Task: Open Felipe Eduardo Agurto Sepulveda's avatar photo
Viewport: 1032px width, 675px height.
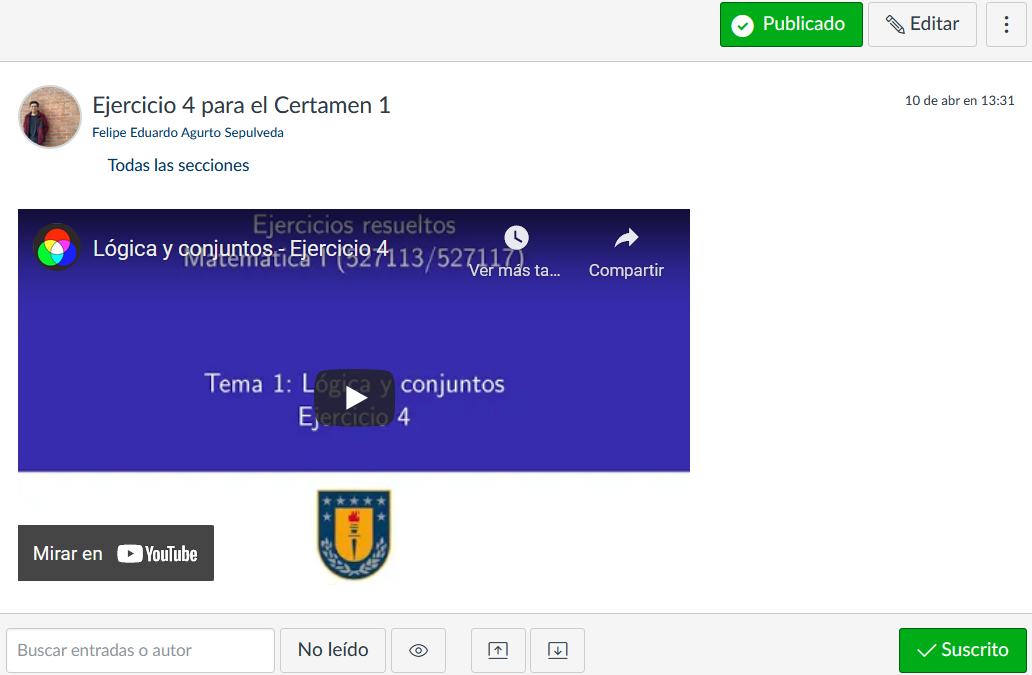Action: [x=50, y=116]
